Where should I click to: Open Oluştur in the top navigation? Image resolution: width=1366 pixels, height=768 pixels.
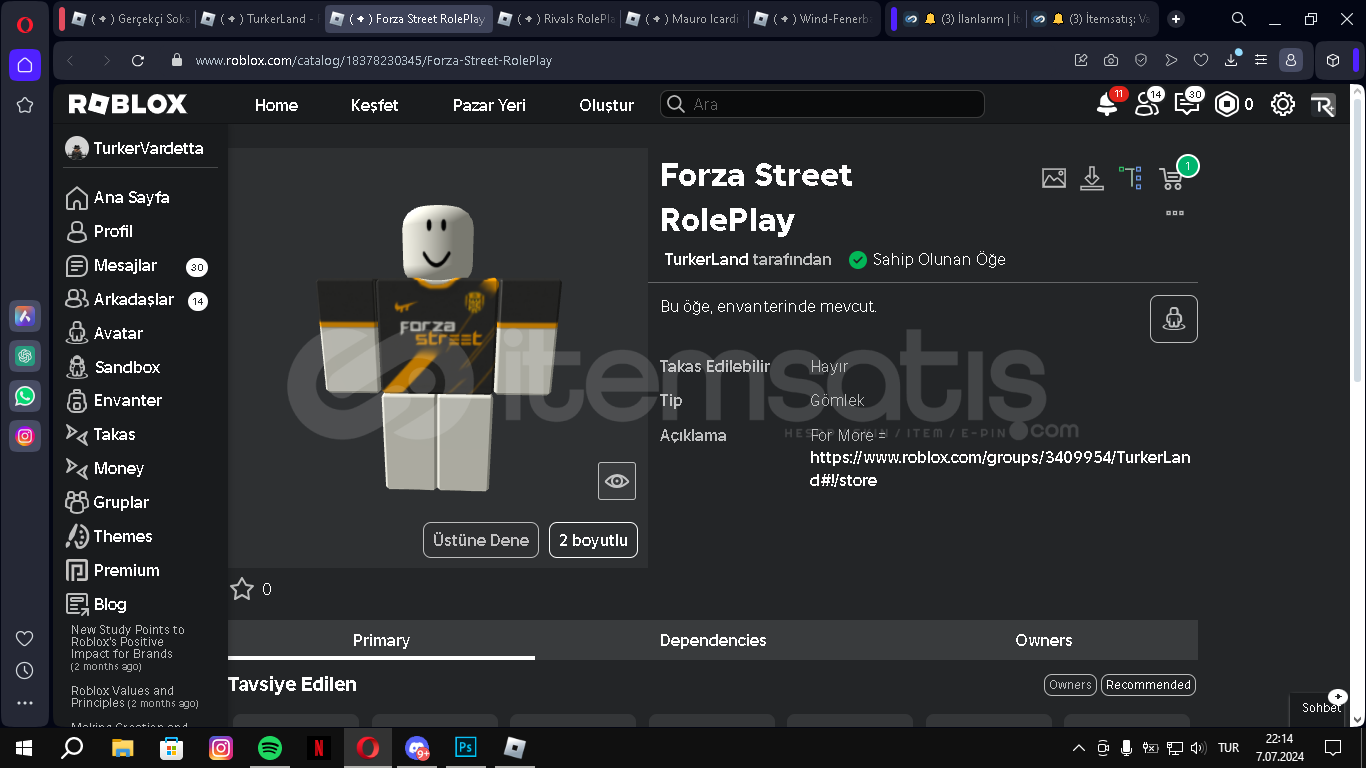pyautogui.click(x=607, y=105)
